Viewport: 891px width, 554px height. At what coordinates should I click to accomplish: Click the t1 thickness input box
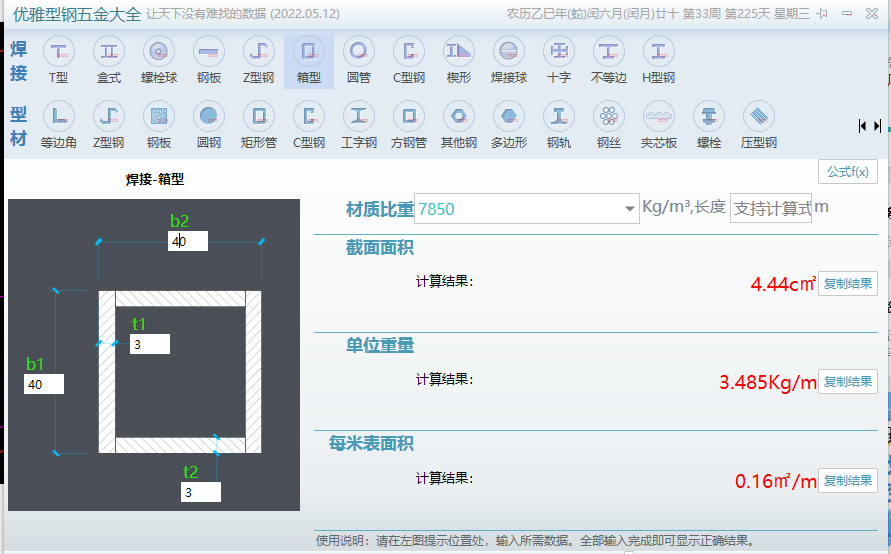click(150, 344)
